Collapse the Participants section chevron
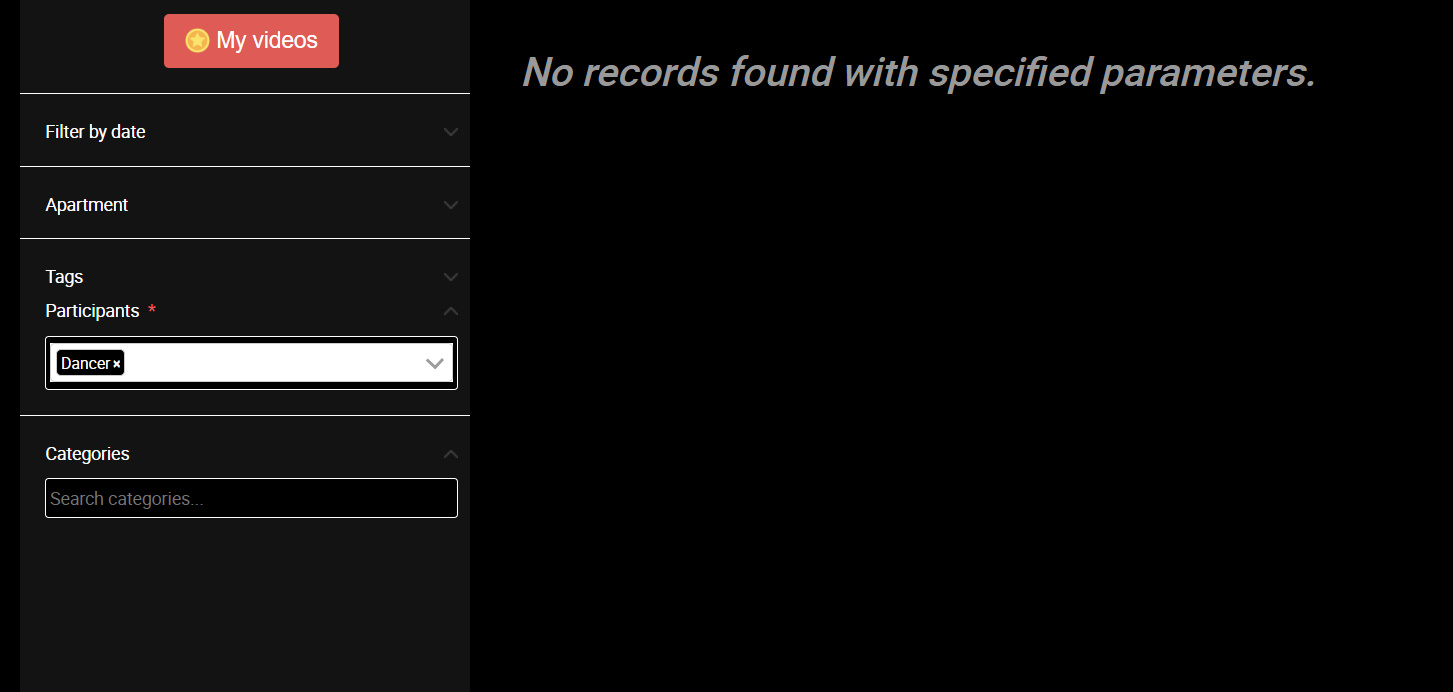This screenshot has height=692, width=1453. pos(451,311)
